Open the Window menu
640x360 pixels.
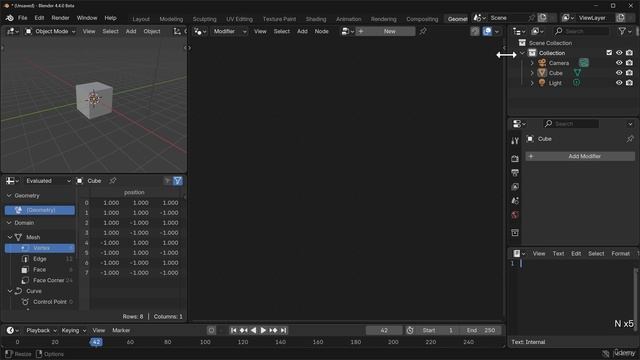tap(87, 18)
